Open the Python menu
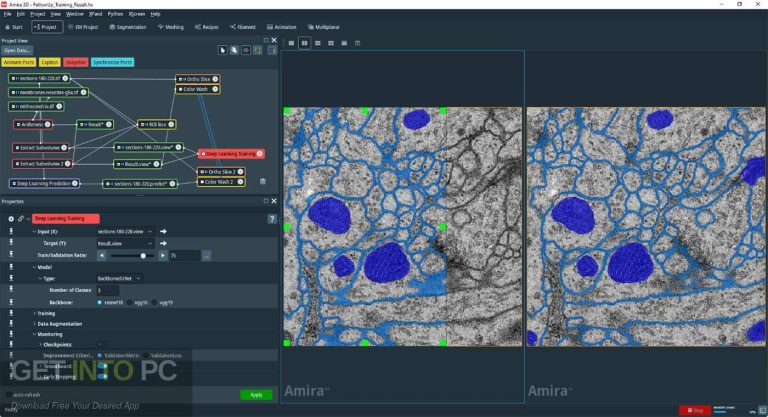Screen dimensions: 768x417 [x=115, y=14]
